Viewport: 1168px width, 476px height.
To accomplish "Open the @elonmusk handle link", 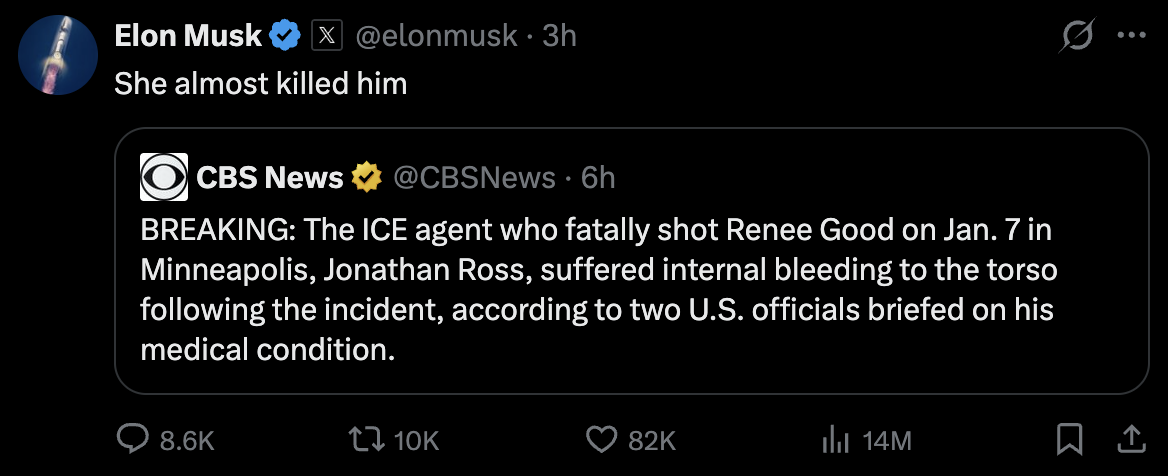I will (x=436, y=36).
